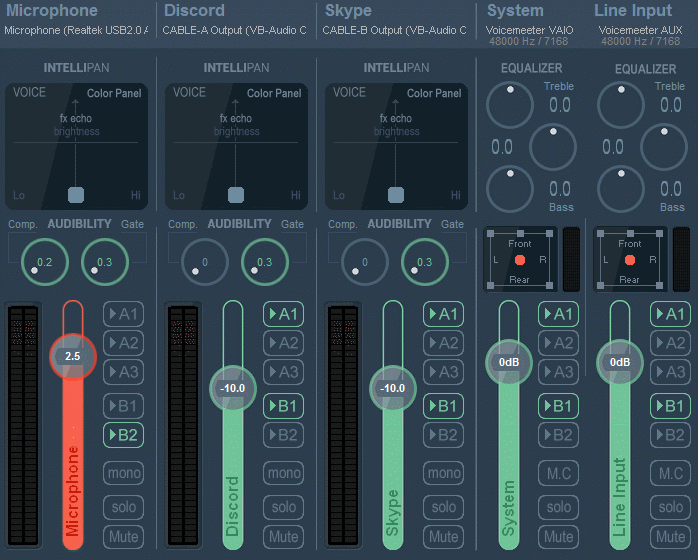
Task: Toggle A2 bus on Skype strip
Action: coord(443,343)
